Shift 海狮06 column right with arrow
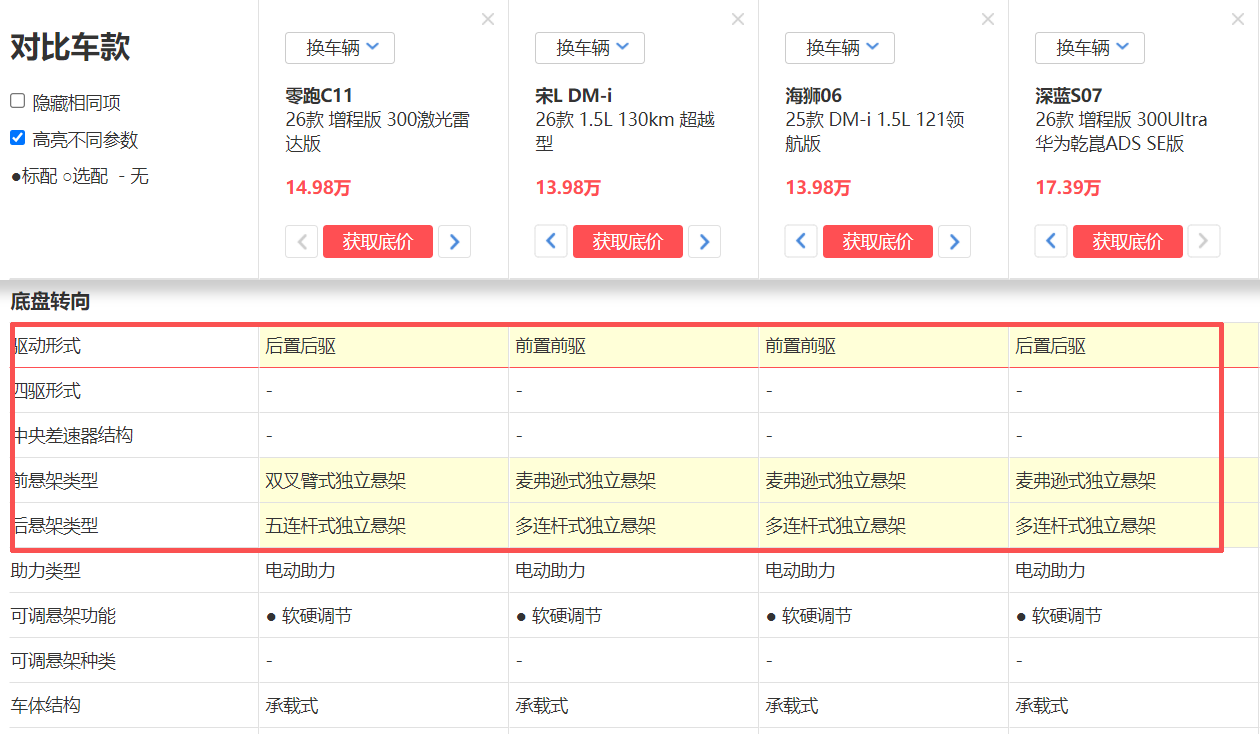The image size is (1260, 734). (954, 241)
